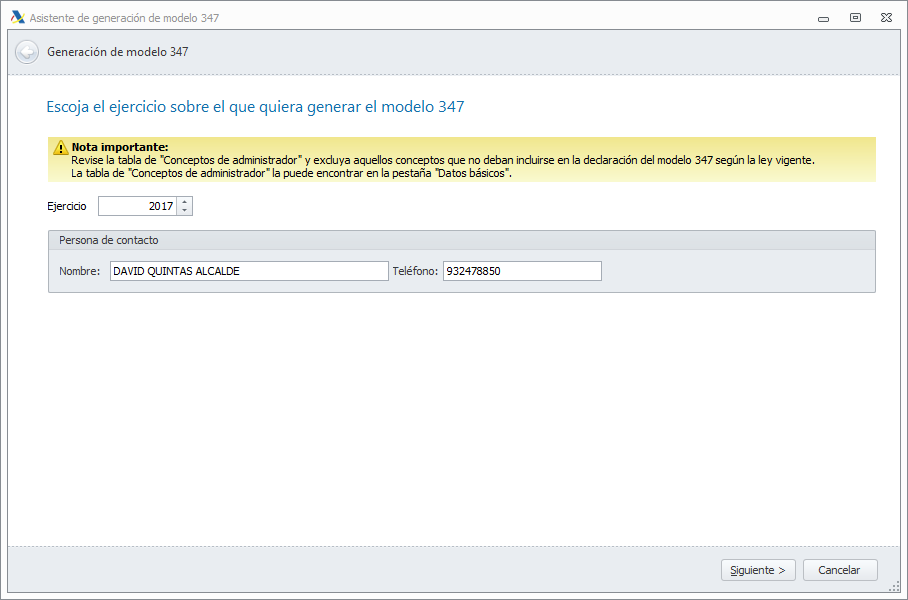Click the warning icon beside Nota importante
Screen dimensions: 908x600
click(61, 148)
